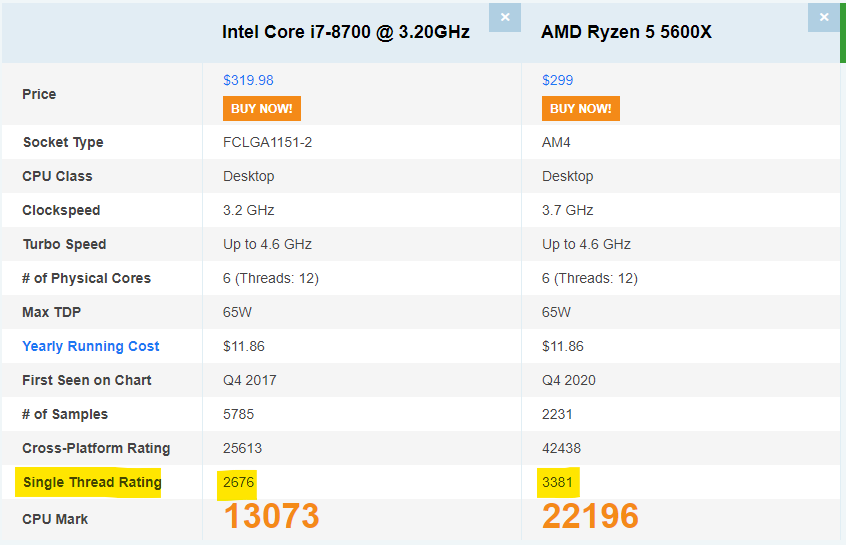Select the Single Thread Rating label
The width and height of the screenshot is (846, 545).
(x=92, y=482)
